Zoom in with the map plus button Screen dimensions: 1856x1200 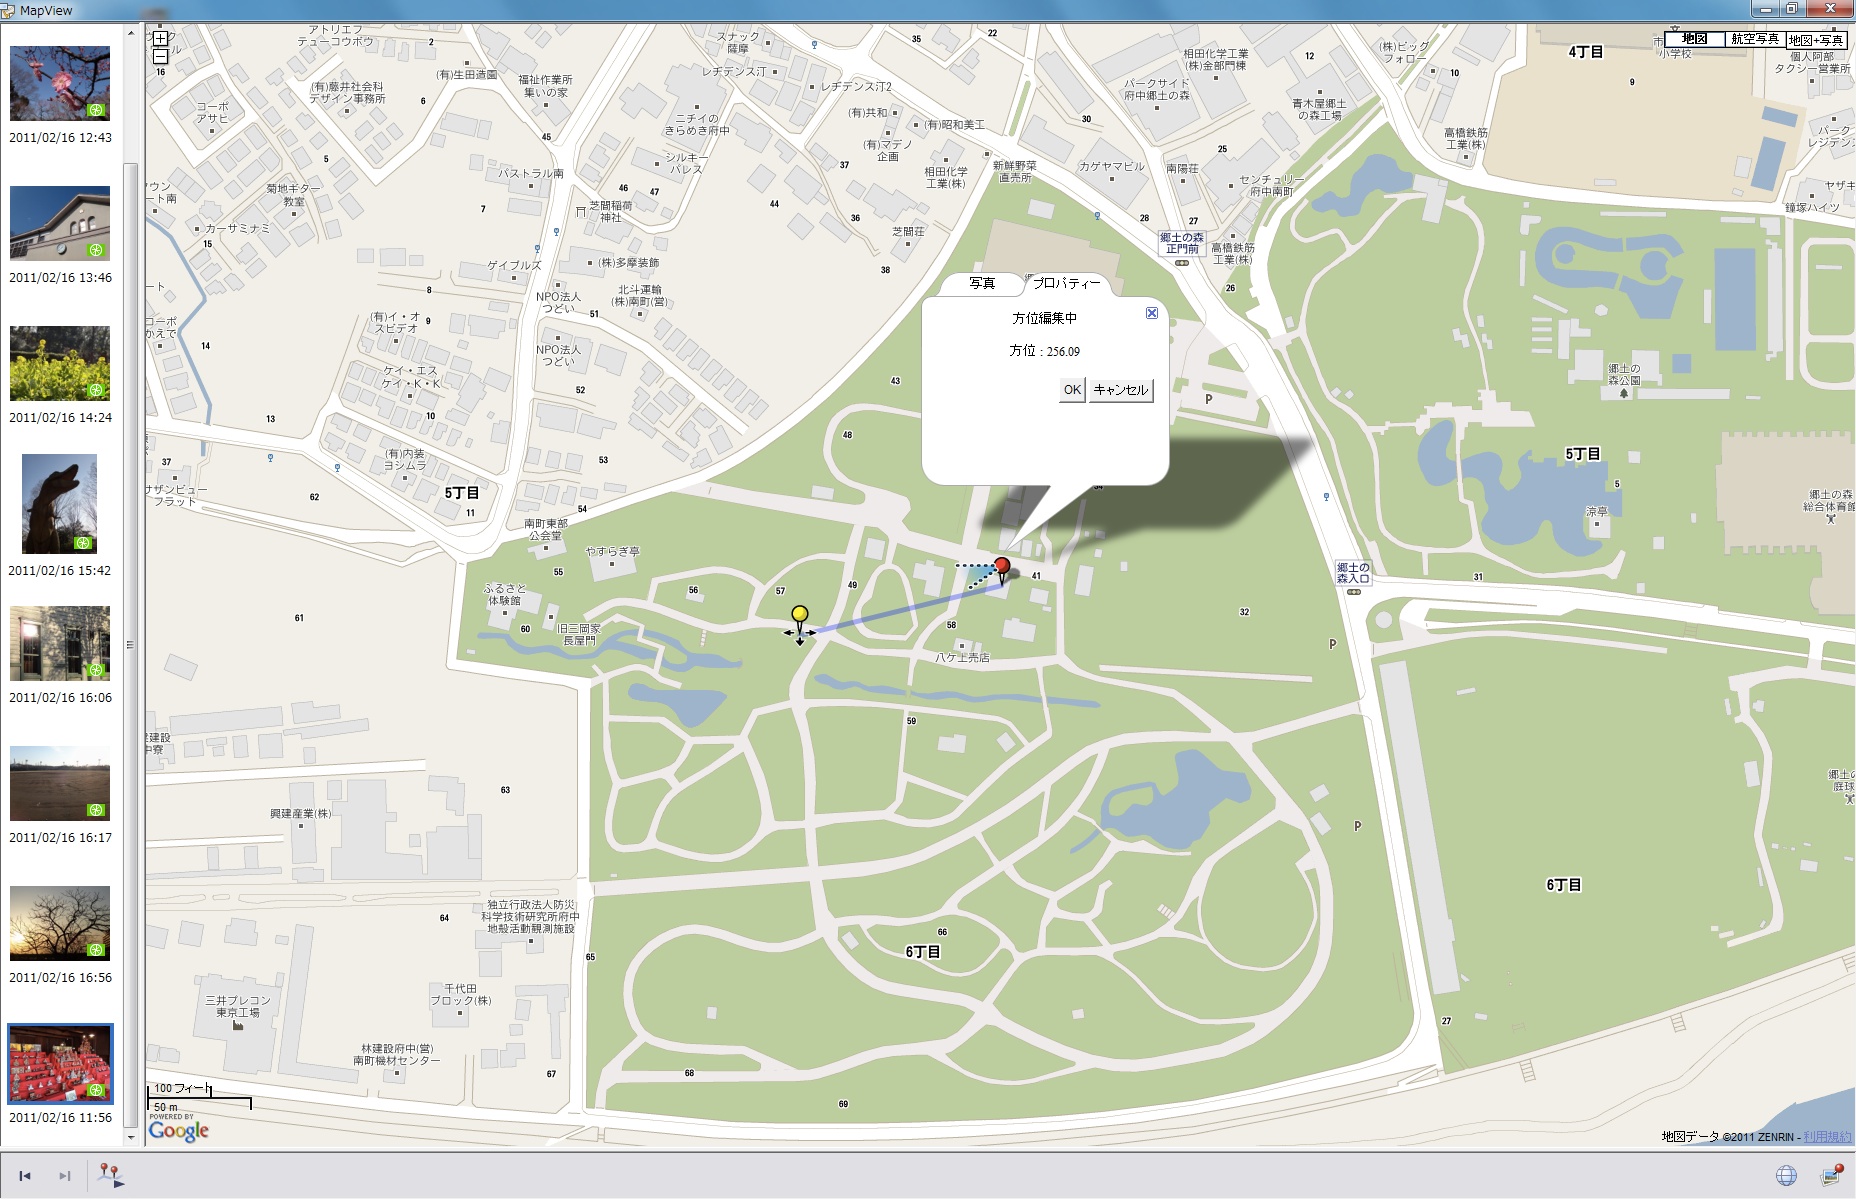[x=160, y=39]
